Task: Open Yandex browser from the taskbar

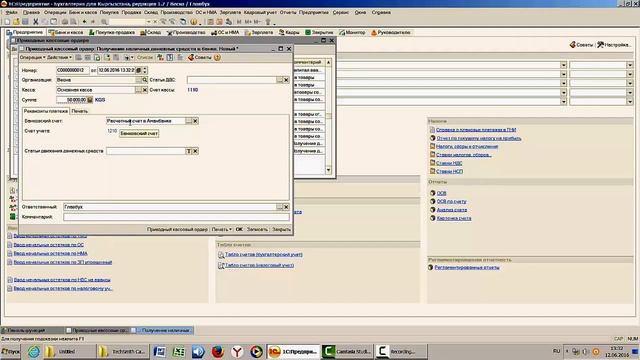Action: pos(237,351)
